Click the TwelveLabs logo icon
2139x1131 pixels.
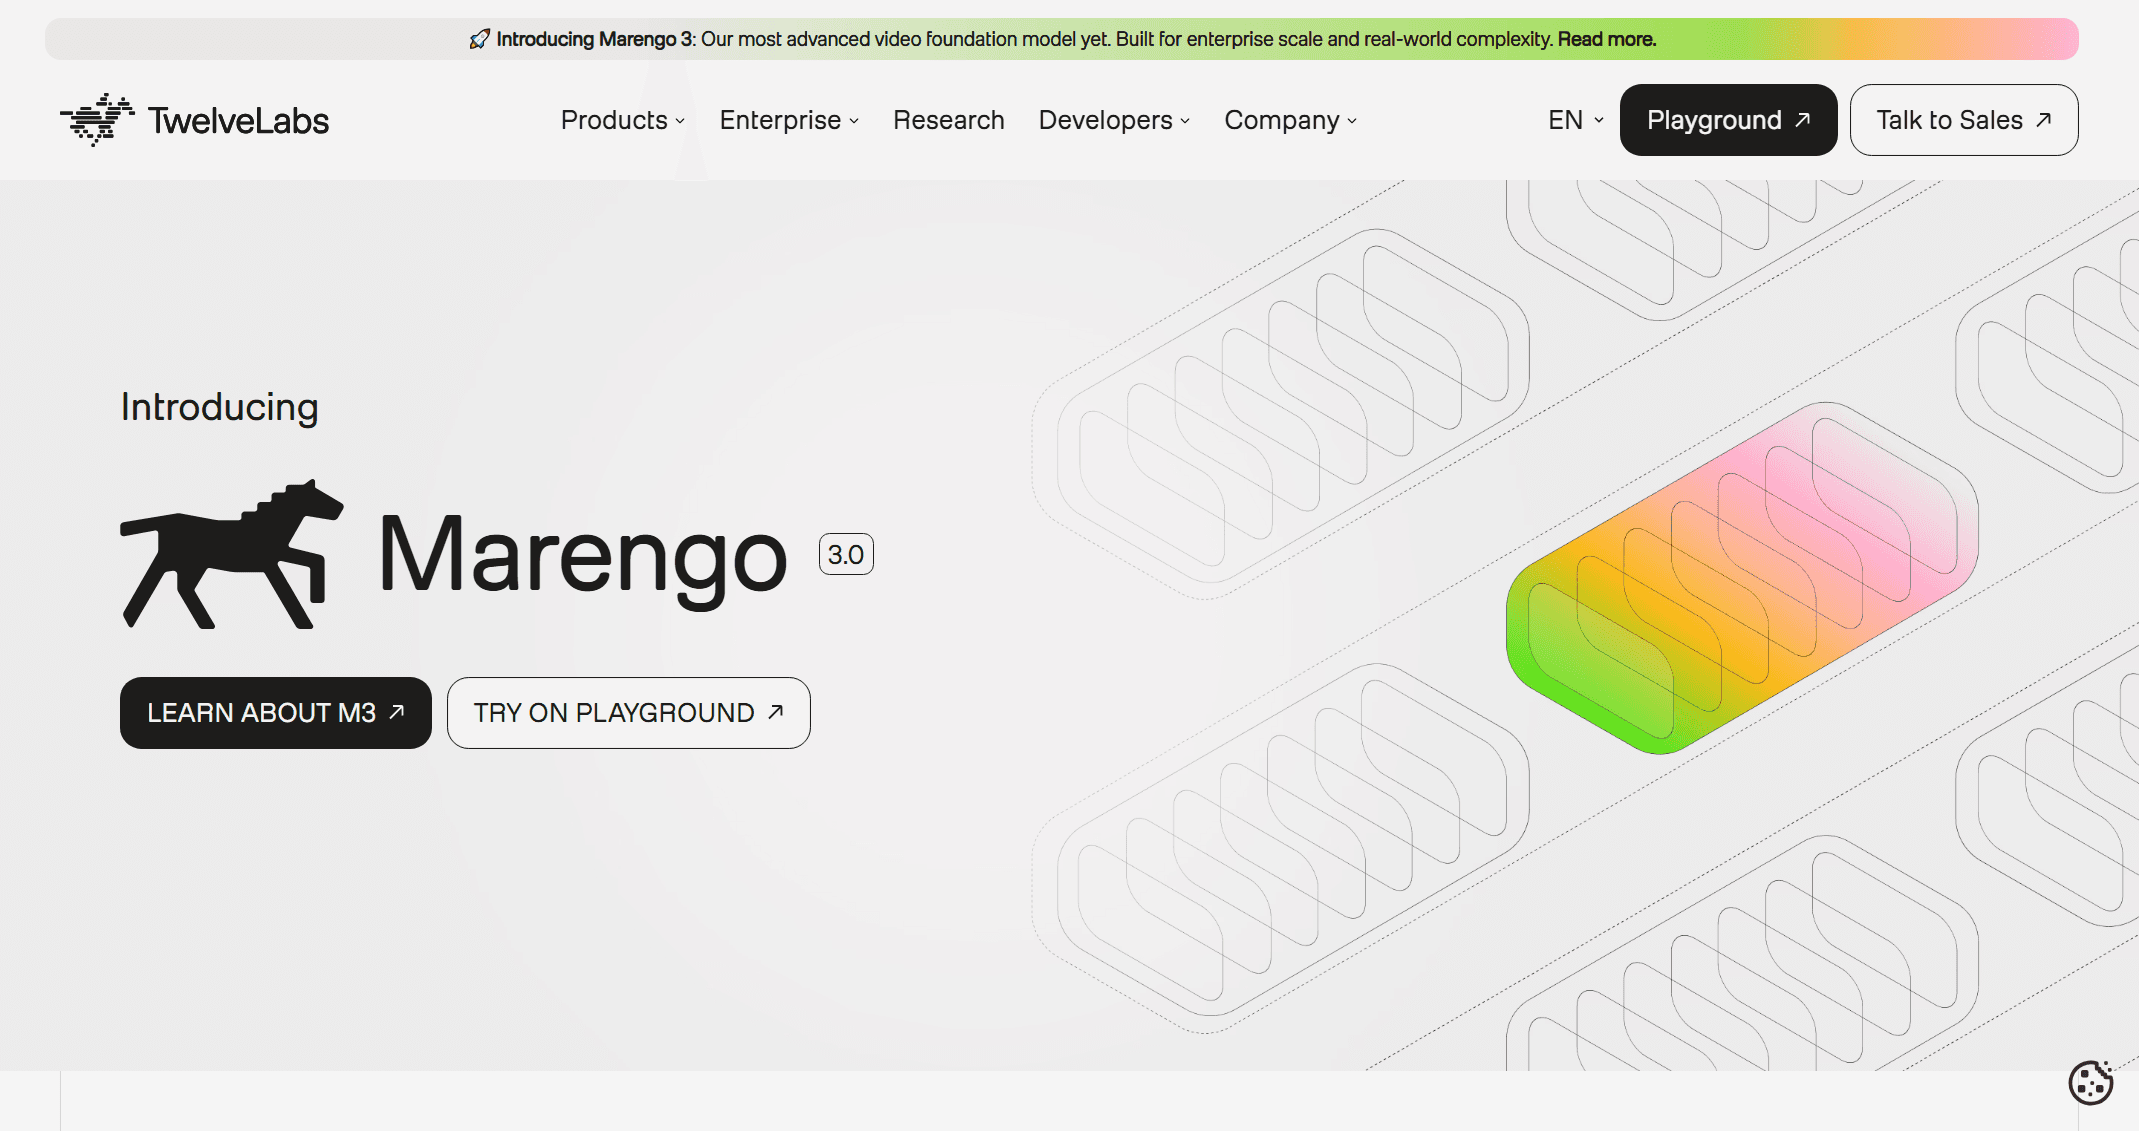click(x=97, y=120)
